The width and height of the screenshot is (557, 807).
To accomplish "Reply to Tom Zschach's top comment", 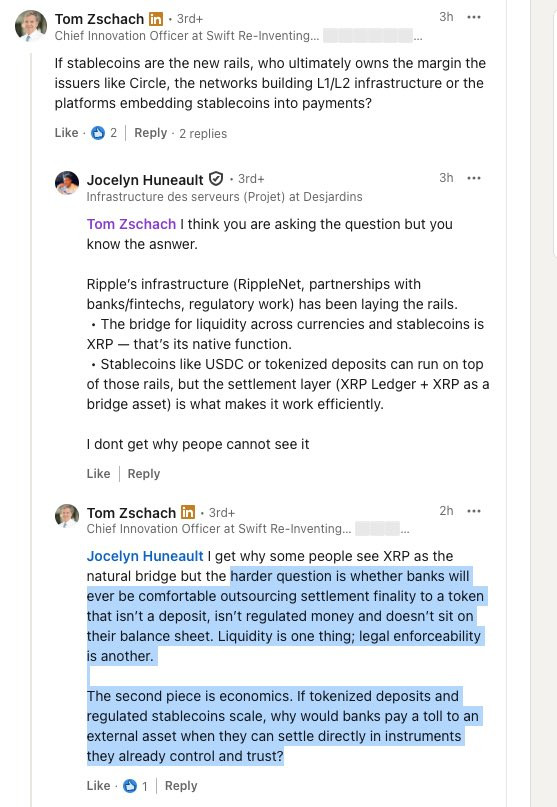I will 150,133.
